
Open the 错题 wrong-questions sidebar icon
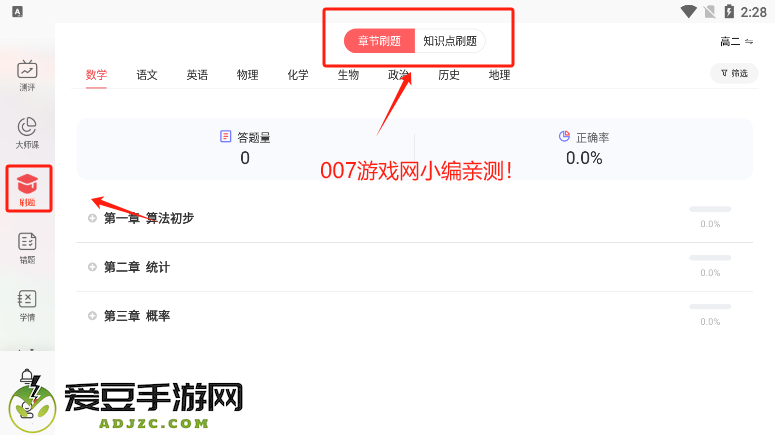tap(27, 248)
